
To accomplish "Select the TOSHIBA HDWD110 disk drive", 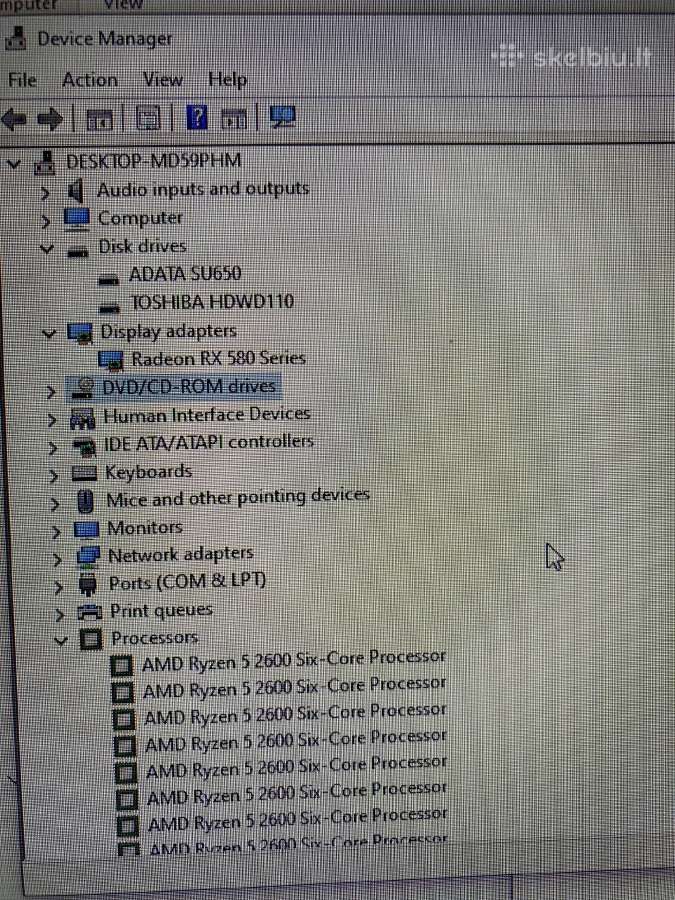I will (212, 301).
